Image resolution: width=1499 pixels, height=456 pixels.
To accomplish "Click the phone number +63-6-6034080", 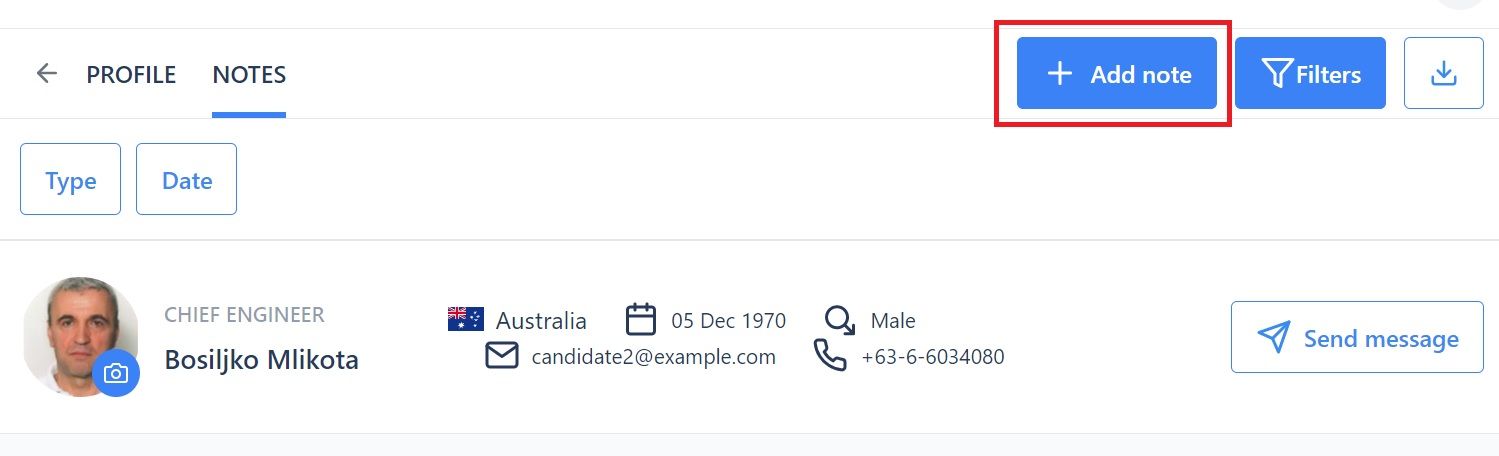I will [x=933, y=356].
